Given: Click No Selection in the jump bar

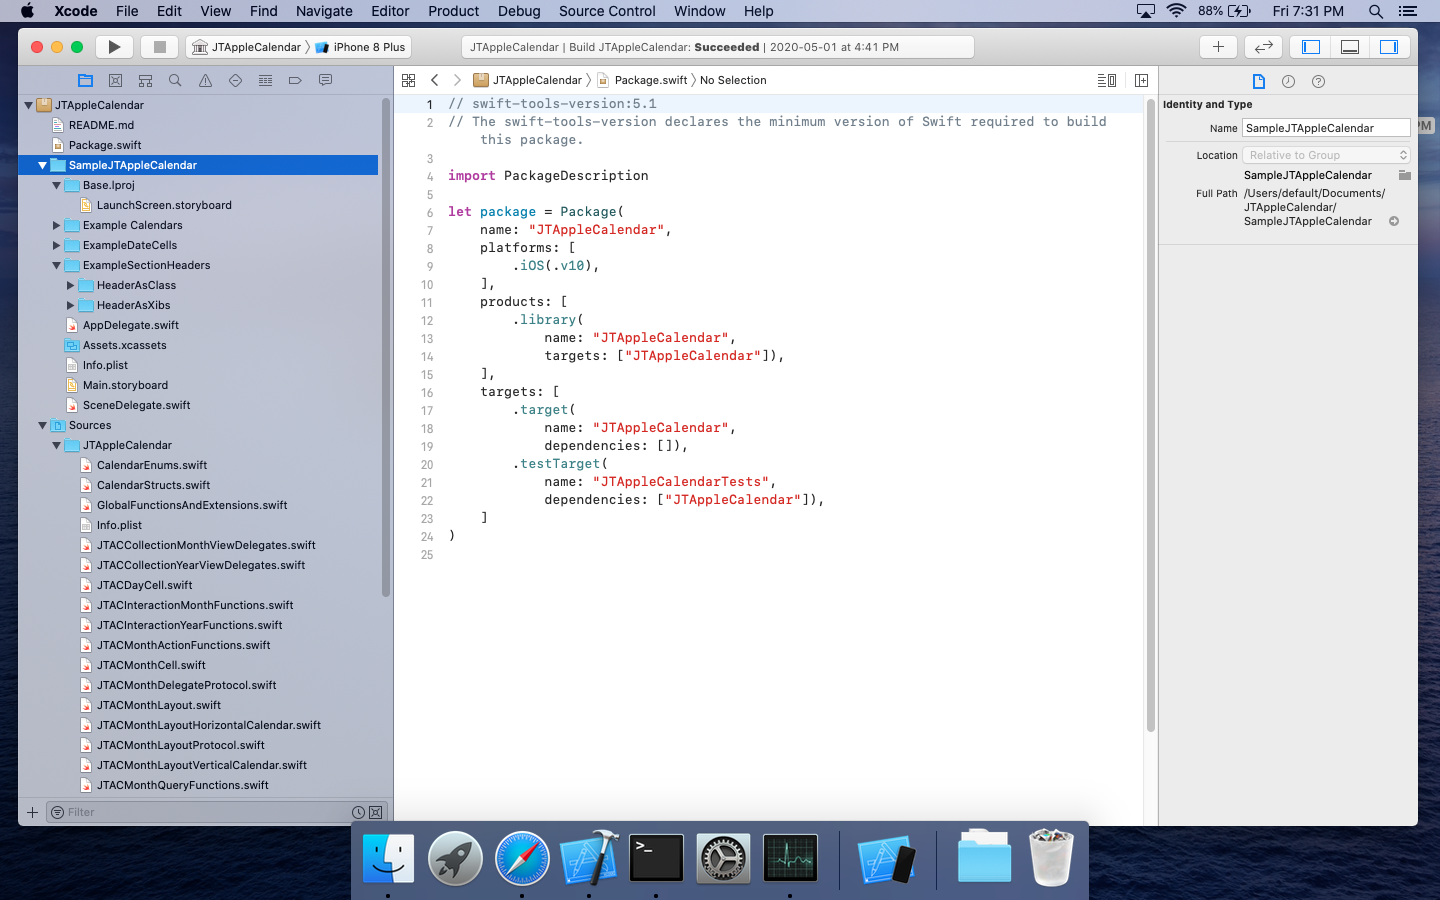Looking at the screenshot, I should coord(733,80).
